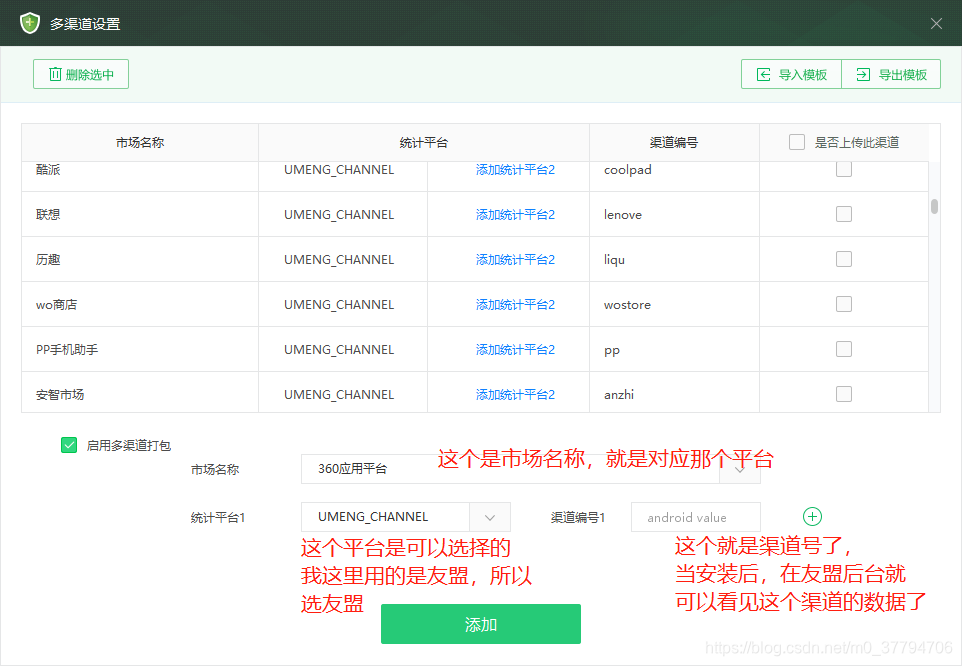Click the trash icon on 删除选中
The image size is (962, 666).
click(55, 74)
